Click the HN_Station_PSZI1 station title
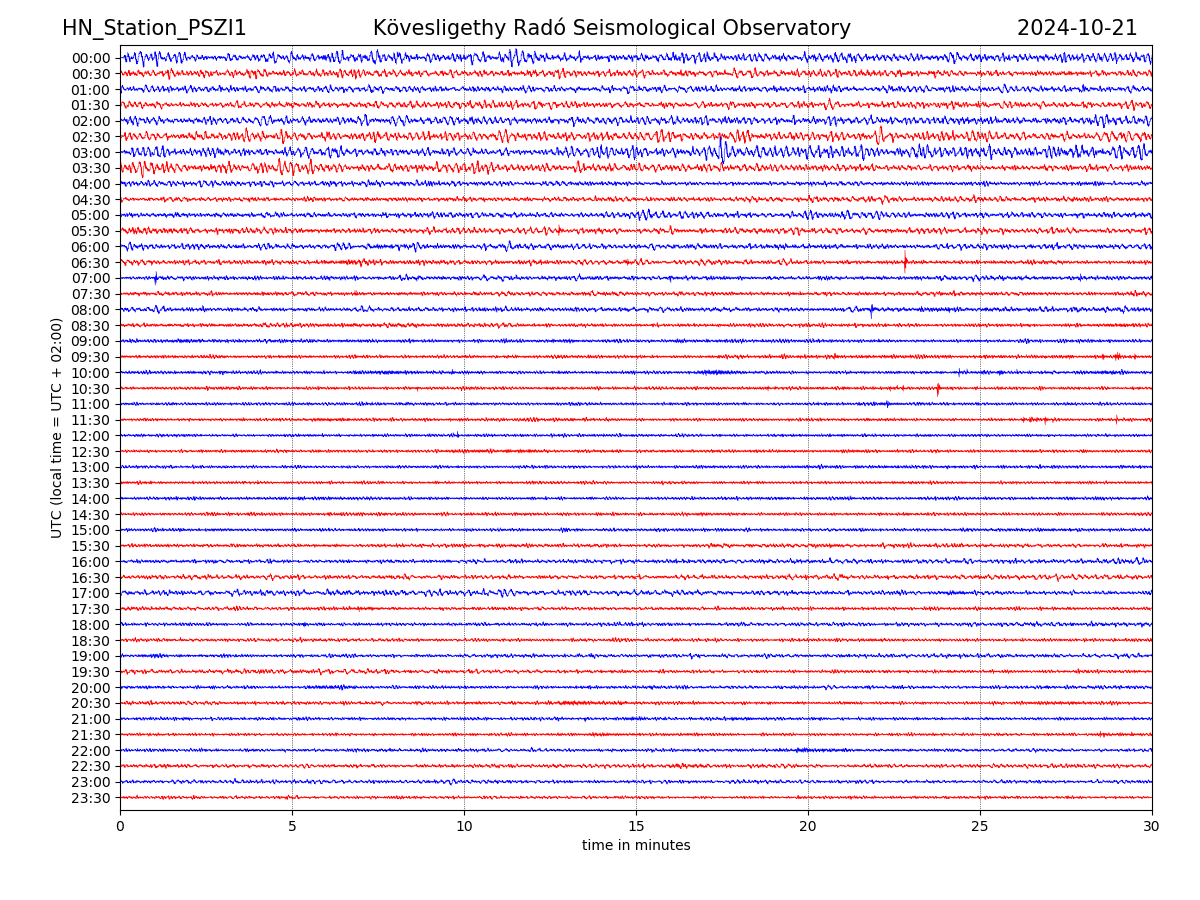The width and height of the screenshot is (1200, 900). 154,29
